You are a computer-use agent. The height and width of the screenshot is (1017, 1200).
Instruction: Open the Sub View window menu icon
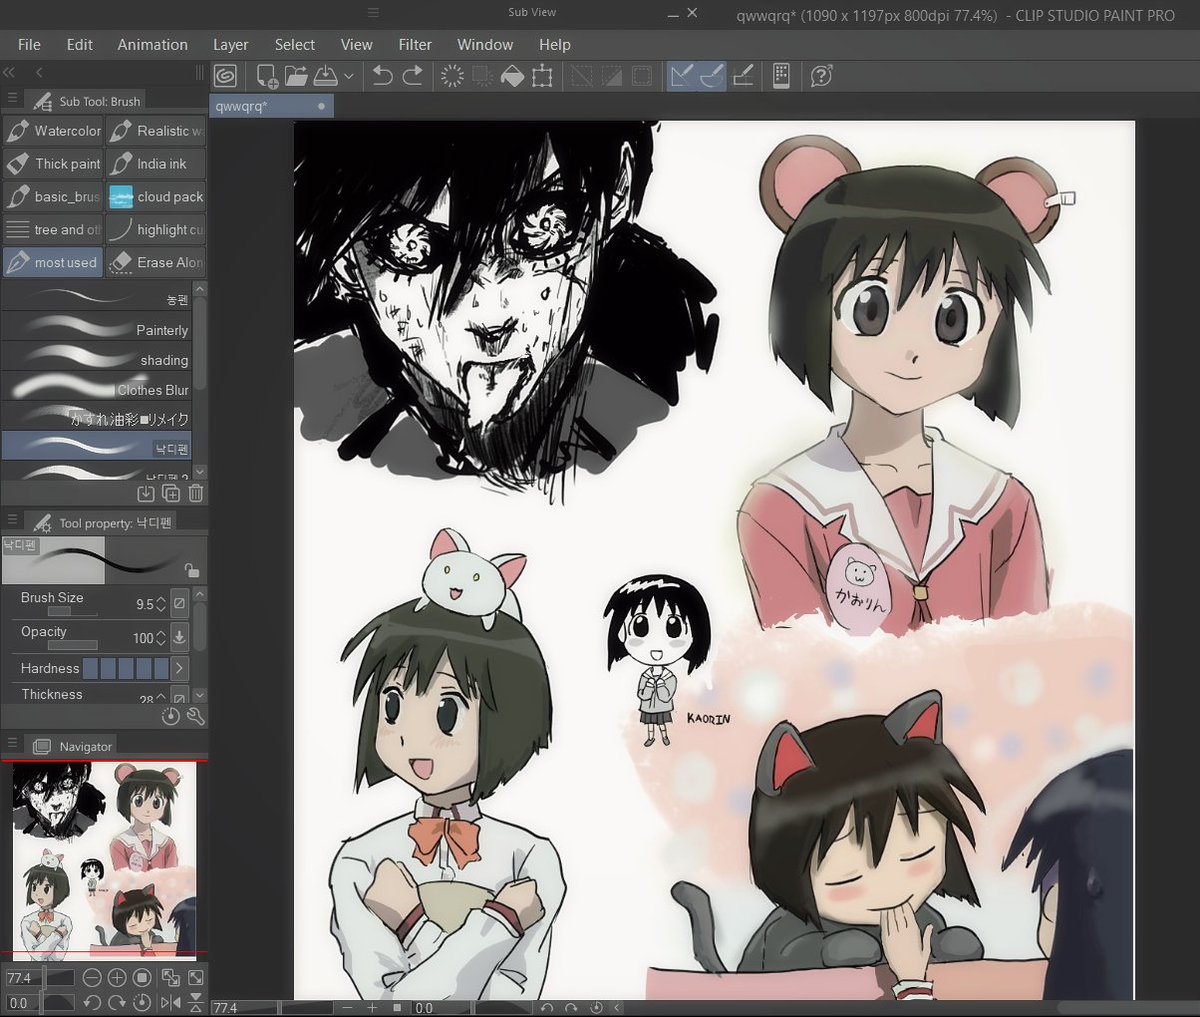pyautogui.click(x=373, y=13)
